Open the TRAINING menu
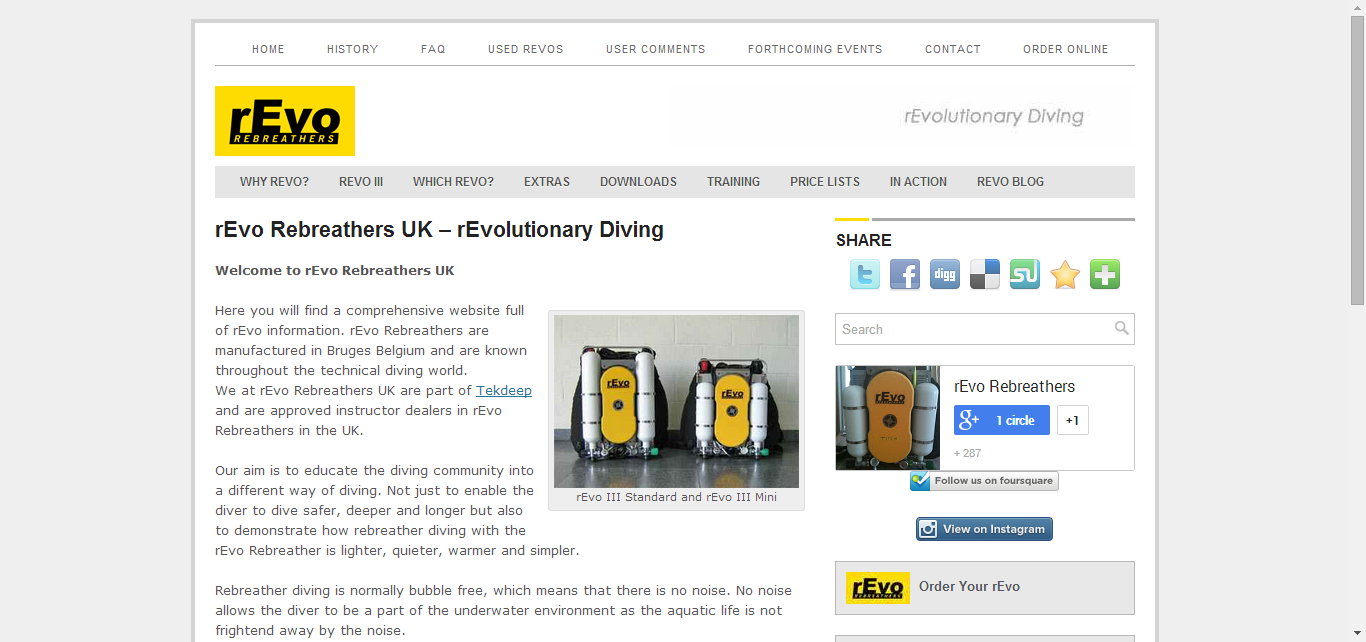Screen dimensions: 1366x642 [x=733, y=182]
